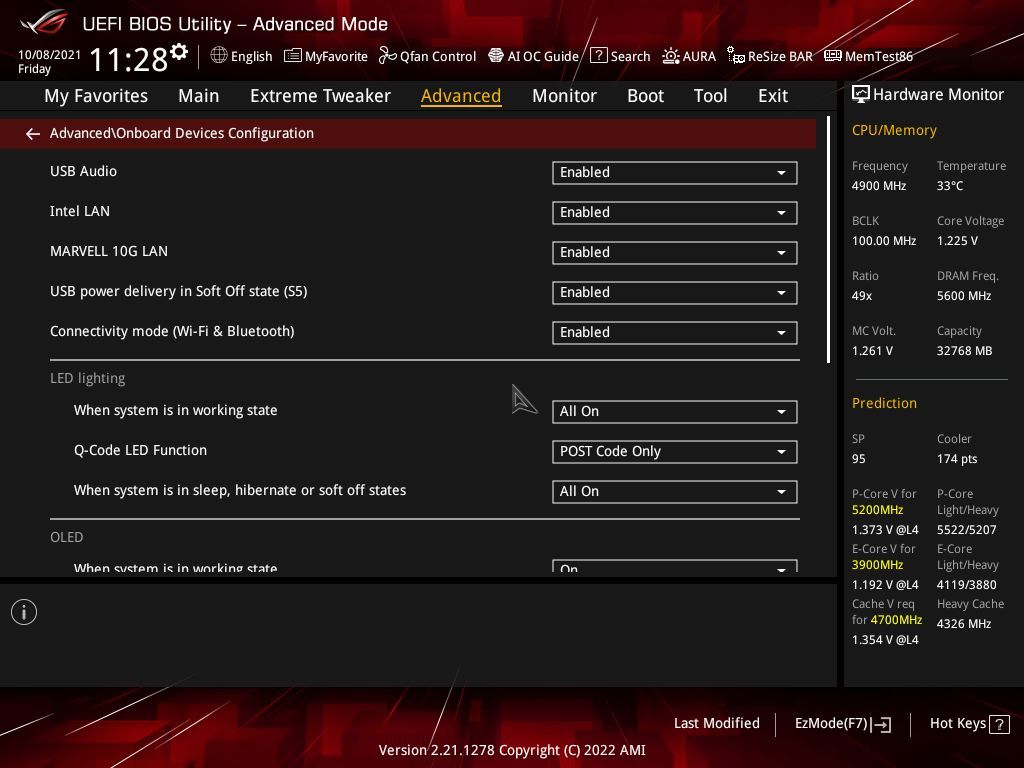Click the Qfan Control label
1024x768 pixels.
(438, 56)
